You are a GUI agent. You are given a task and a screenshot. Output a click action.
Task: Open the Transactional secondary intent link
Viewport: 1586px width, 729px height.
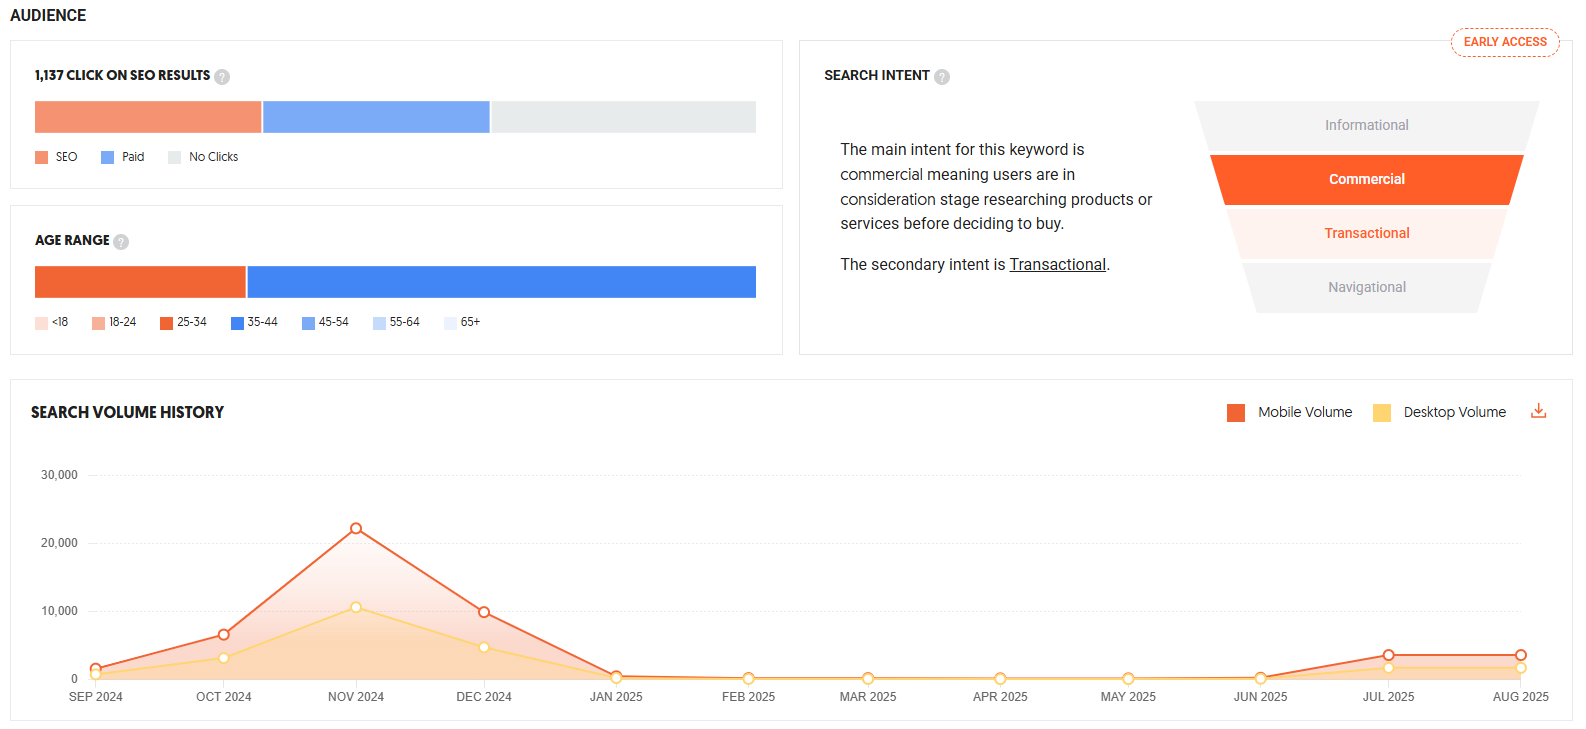tap(1057, 265)
